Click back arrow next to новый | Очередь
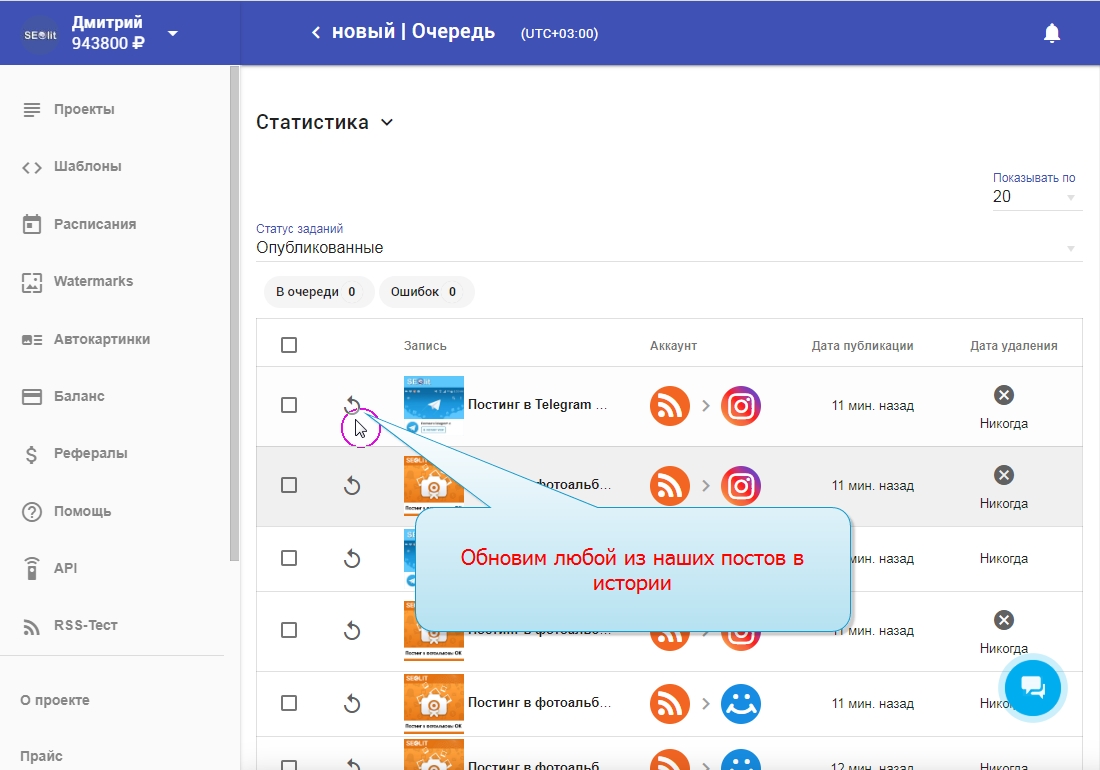Image resolution: width=1100 pixels, height=770 pixels. point(316,33)
